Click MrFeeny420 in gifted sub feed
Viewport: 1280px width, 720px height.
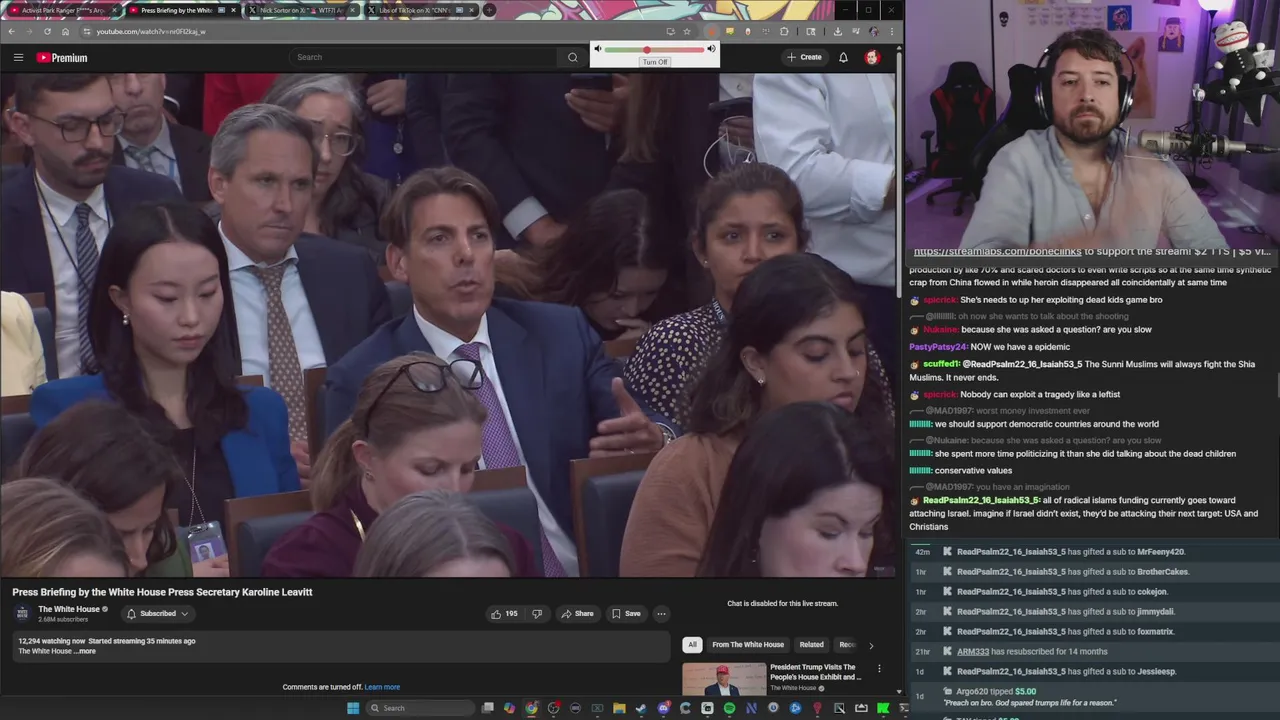(1161, 552)
